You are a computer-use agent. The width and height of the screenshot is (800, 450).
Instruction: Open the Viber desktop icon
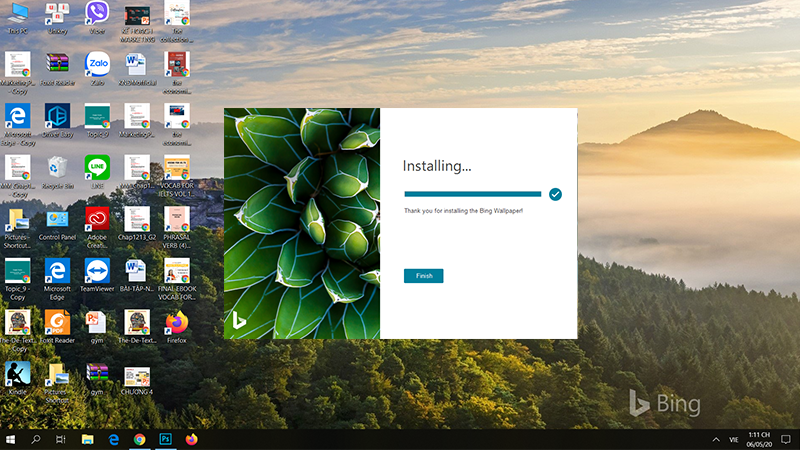97,13
